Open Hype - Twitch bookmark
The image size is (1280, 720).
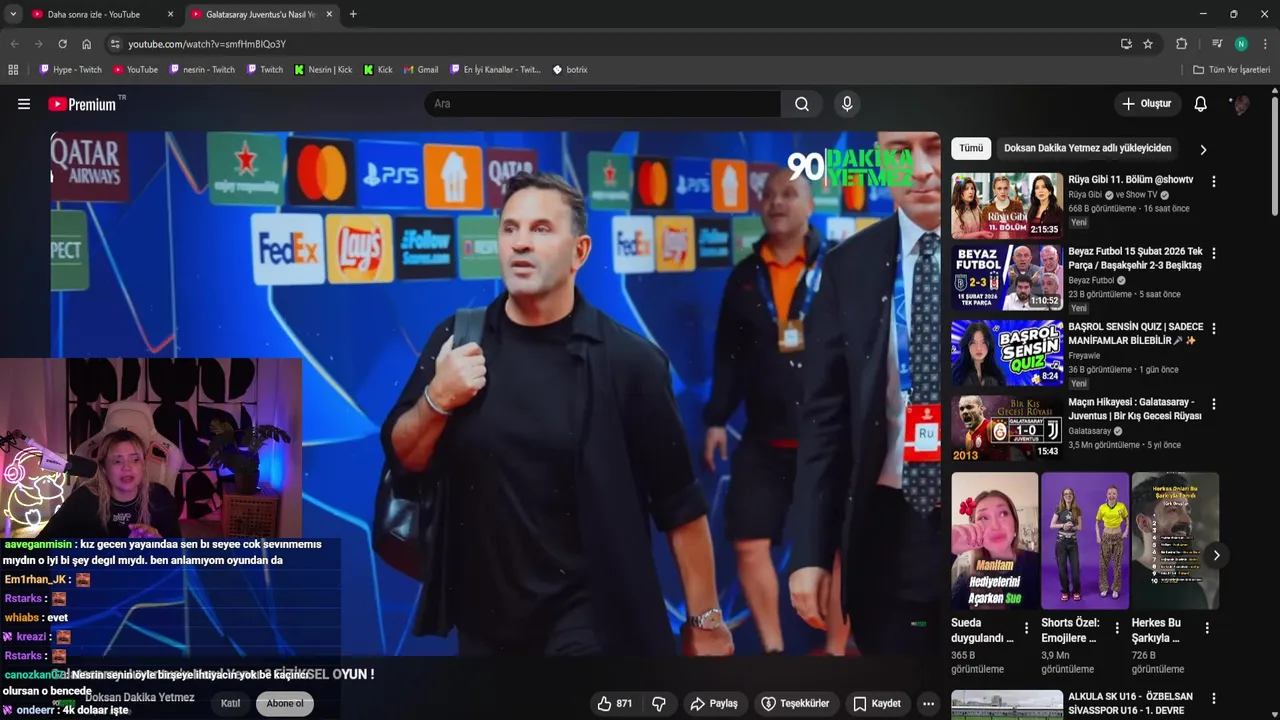(70, 70)
